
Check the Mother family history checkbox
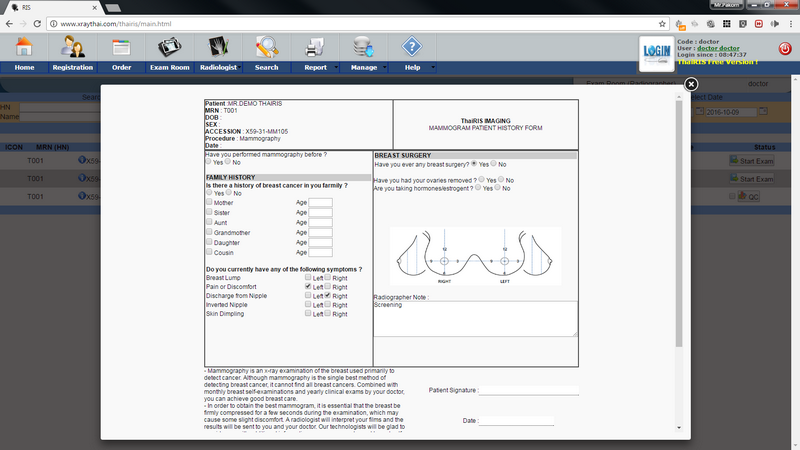click(209, 202)
